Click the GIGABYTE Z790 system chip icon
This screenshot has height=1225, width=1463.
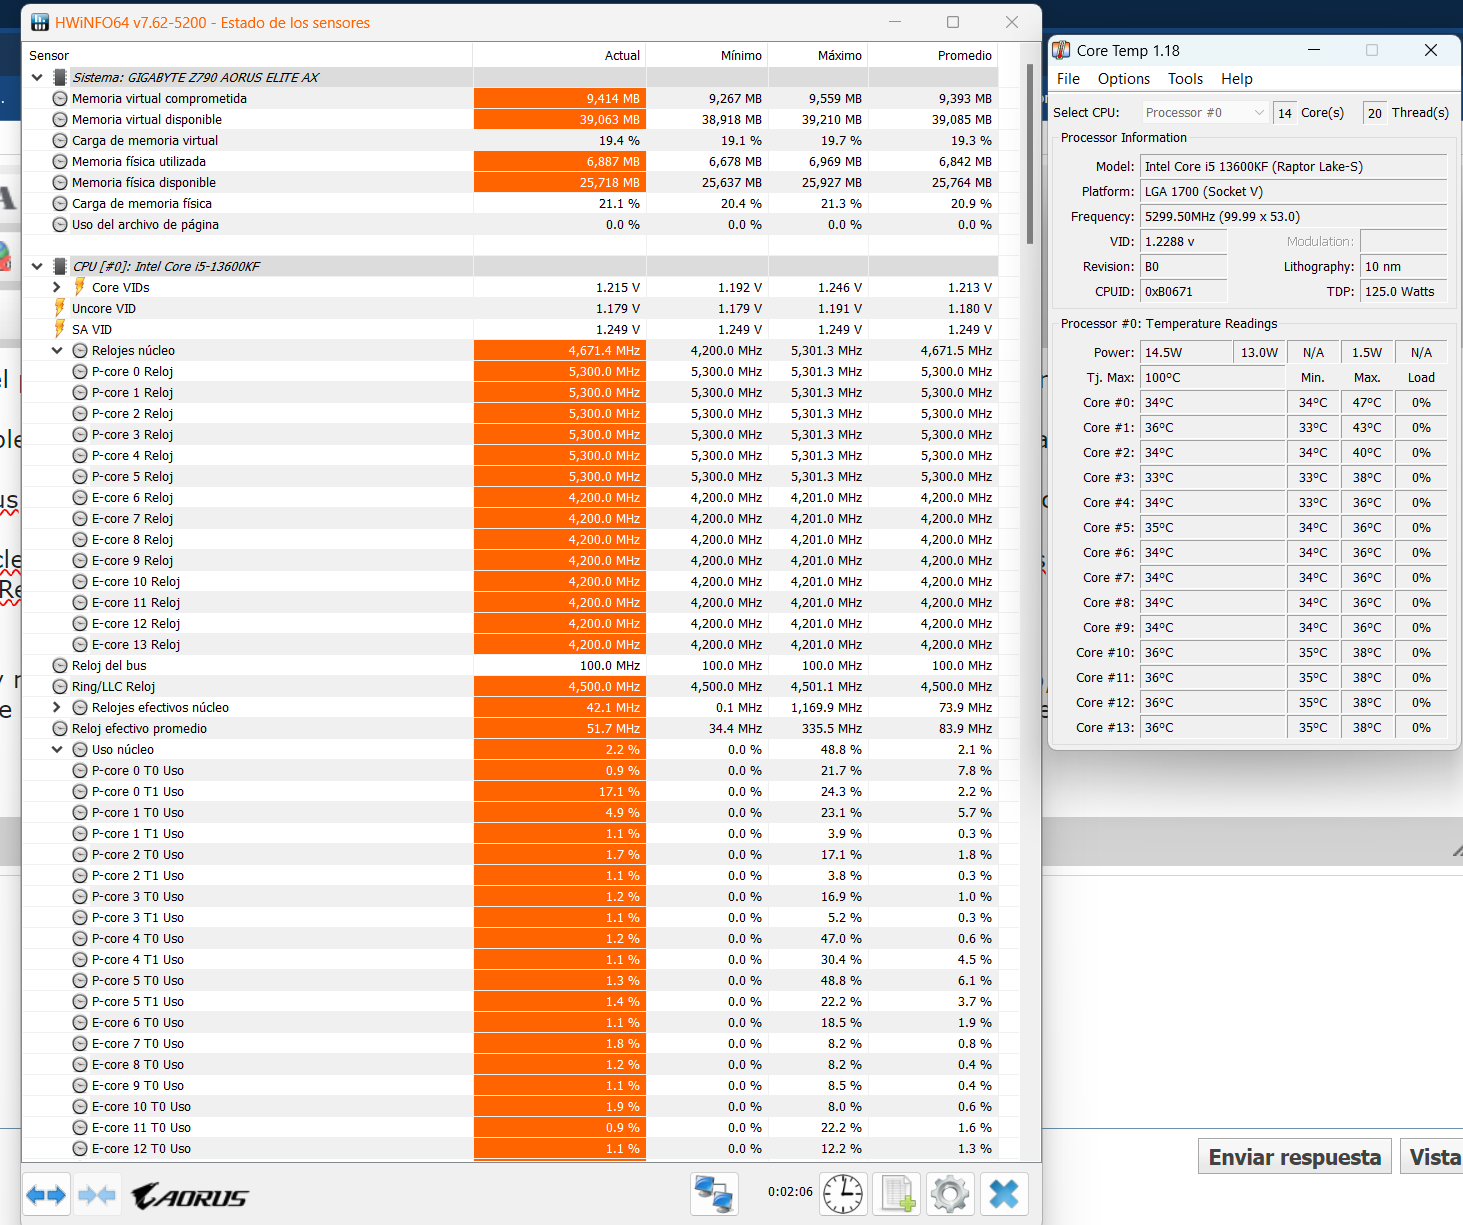point(60,77)
